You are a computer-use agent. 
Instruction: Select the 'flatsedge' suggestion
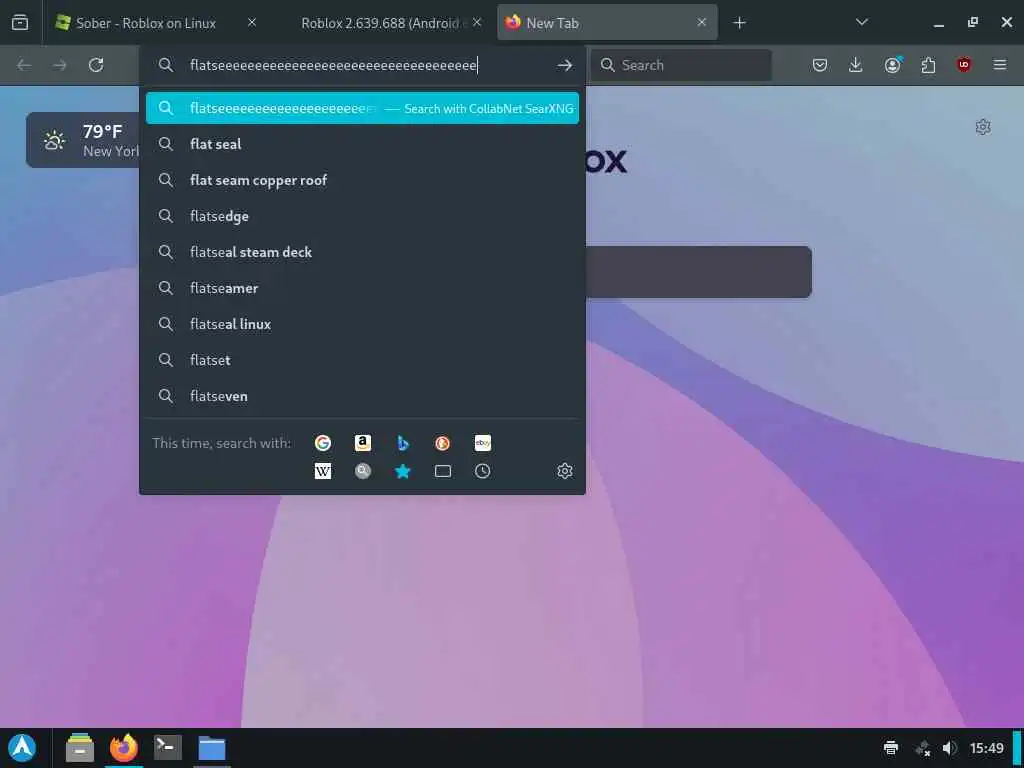pos(362,216)
